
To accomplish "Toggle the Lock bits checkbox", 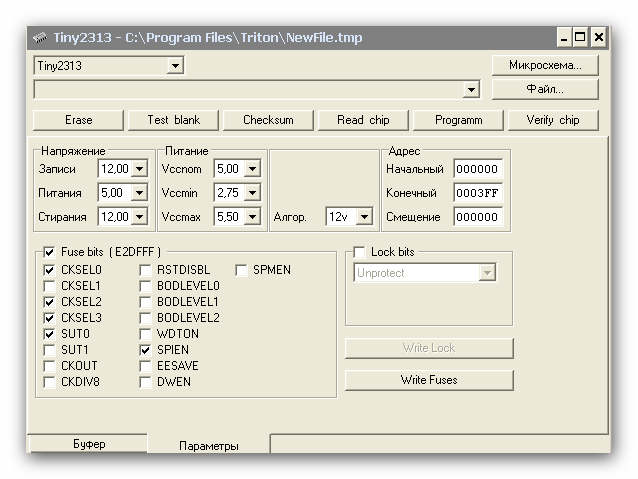I will tap(361, 252).
